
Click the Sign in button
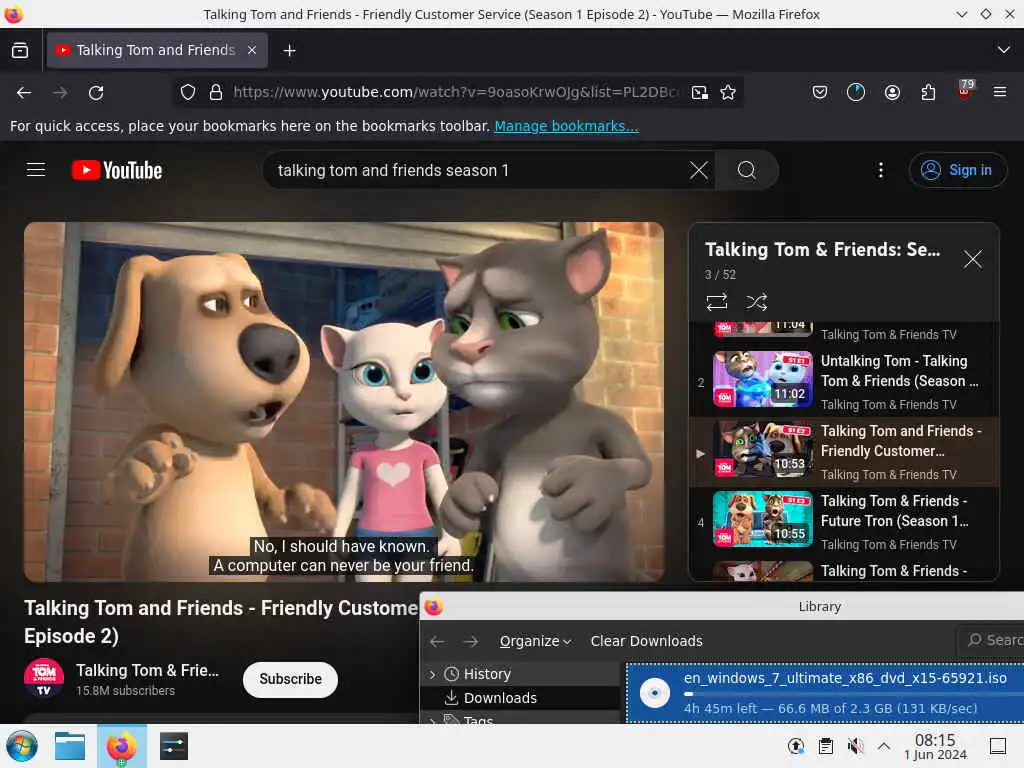(957, 170)
